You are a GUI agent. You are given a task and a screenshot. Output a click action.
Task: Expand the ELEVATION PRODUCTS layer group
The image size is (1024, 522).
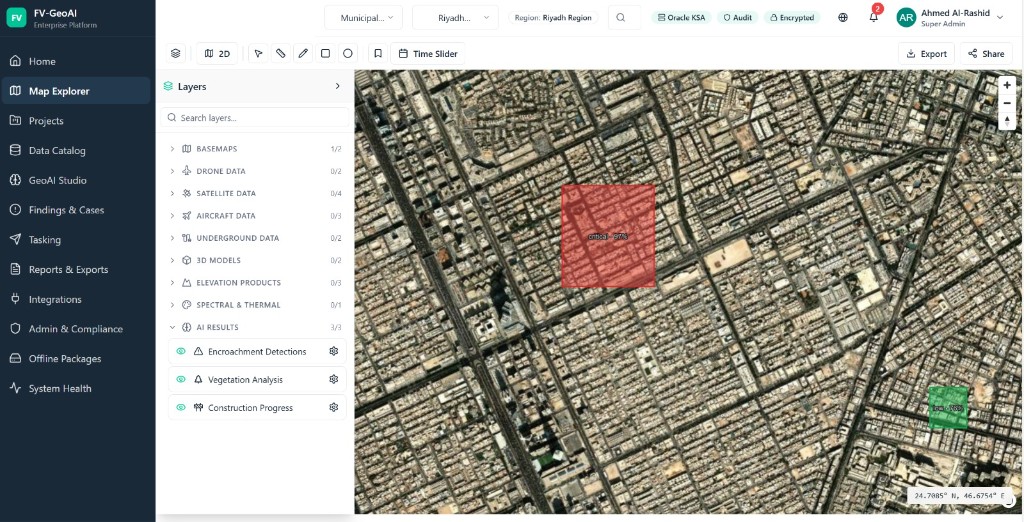coord(172,282)
